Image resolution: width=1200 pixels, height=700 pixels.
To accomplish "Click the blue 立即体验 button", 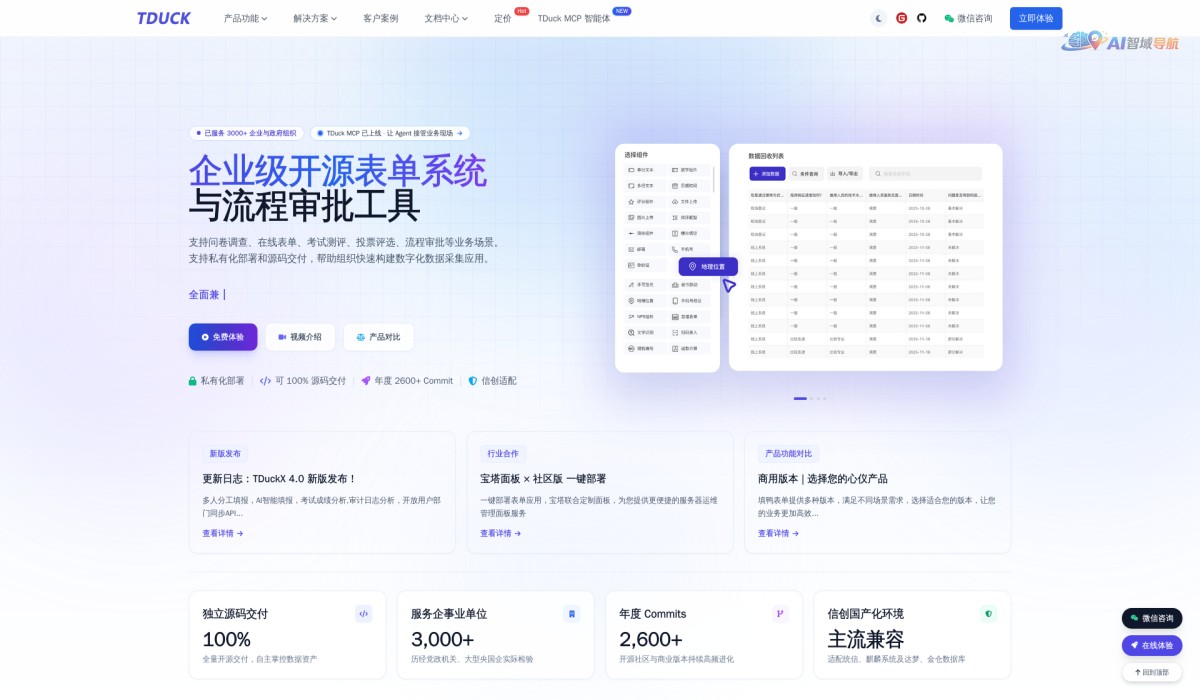I will pyautogui.click(x=1036, y=18).
